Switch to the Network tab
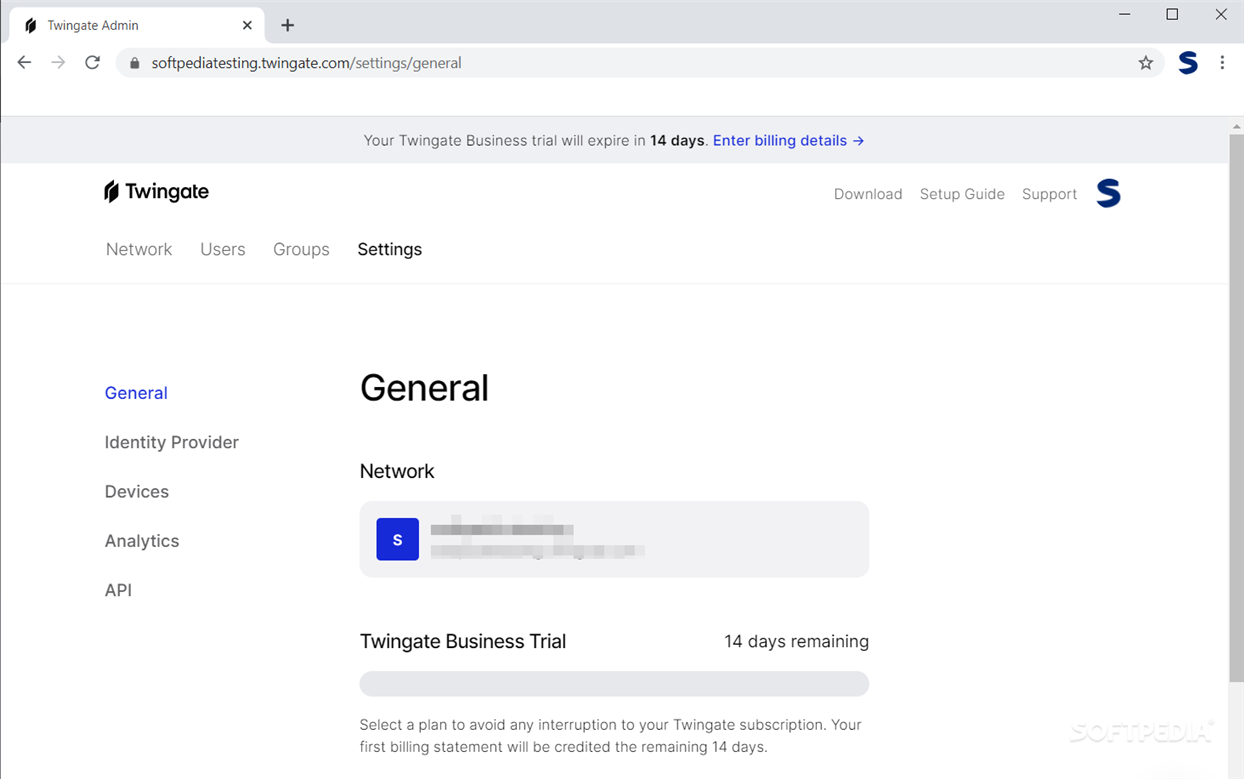 click(139, 249)
